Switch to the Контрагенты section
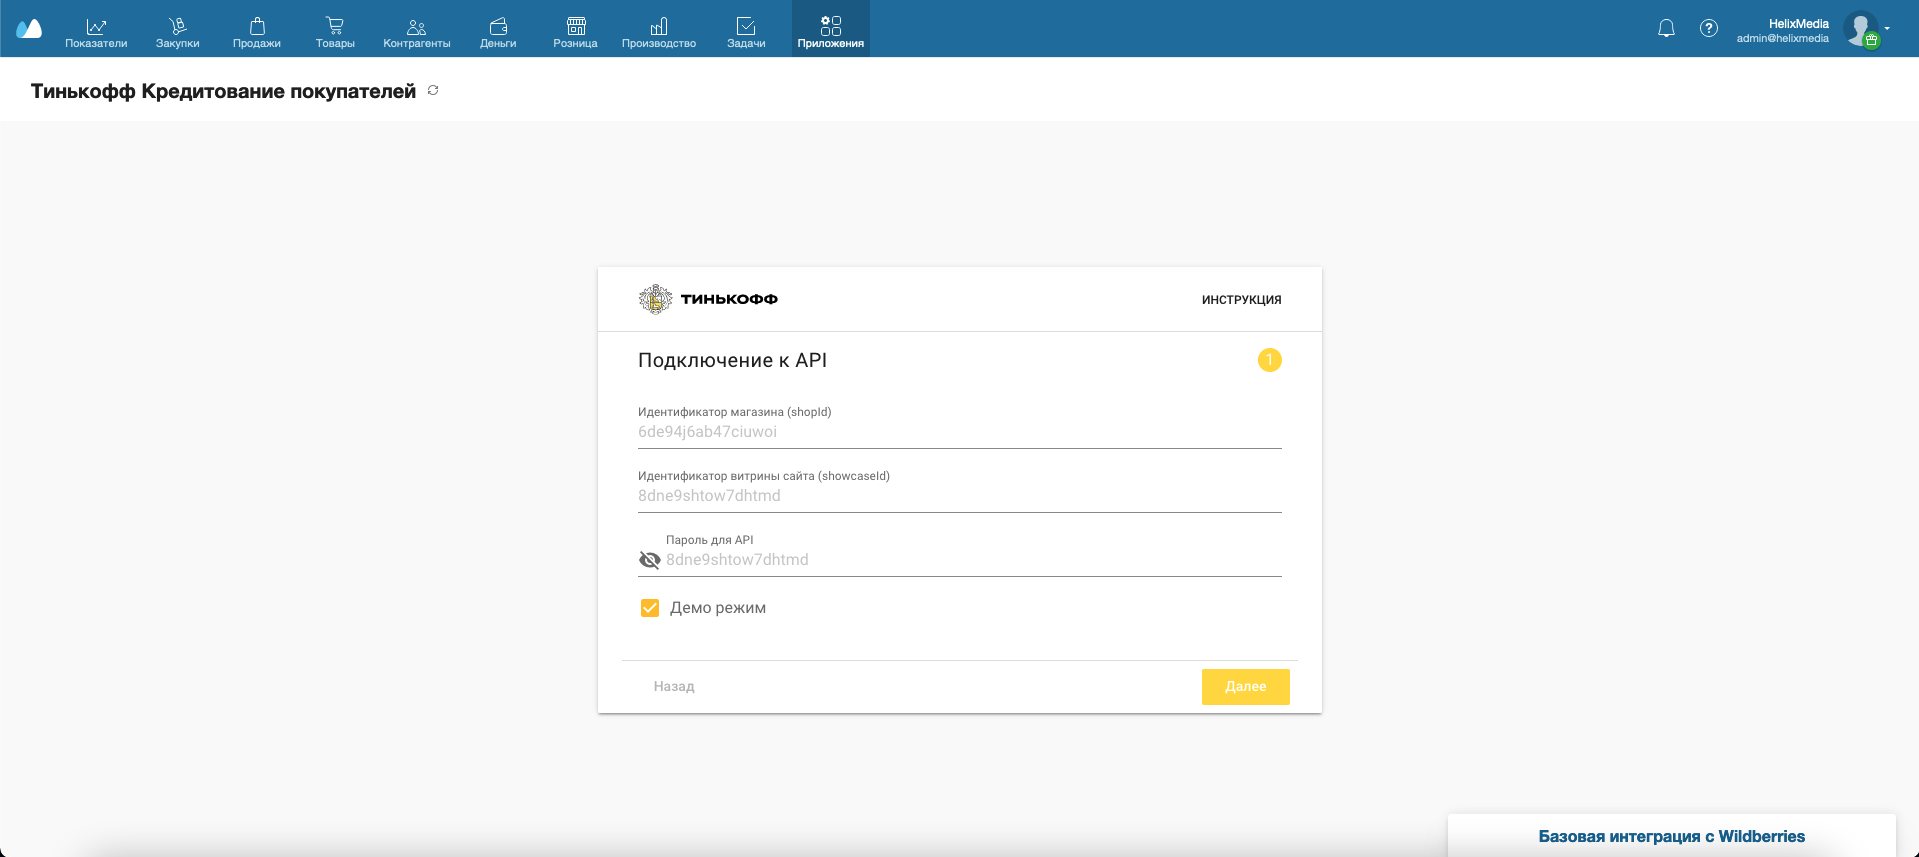This screenshot has height=857, width=1919. pyautogui.click(x=417, y=32)
